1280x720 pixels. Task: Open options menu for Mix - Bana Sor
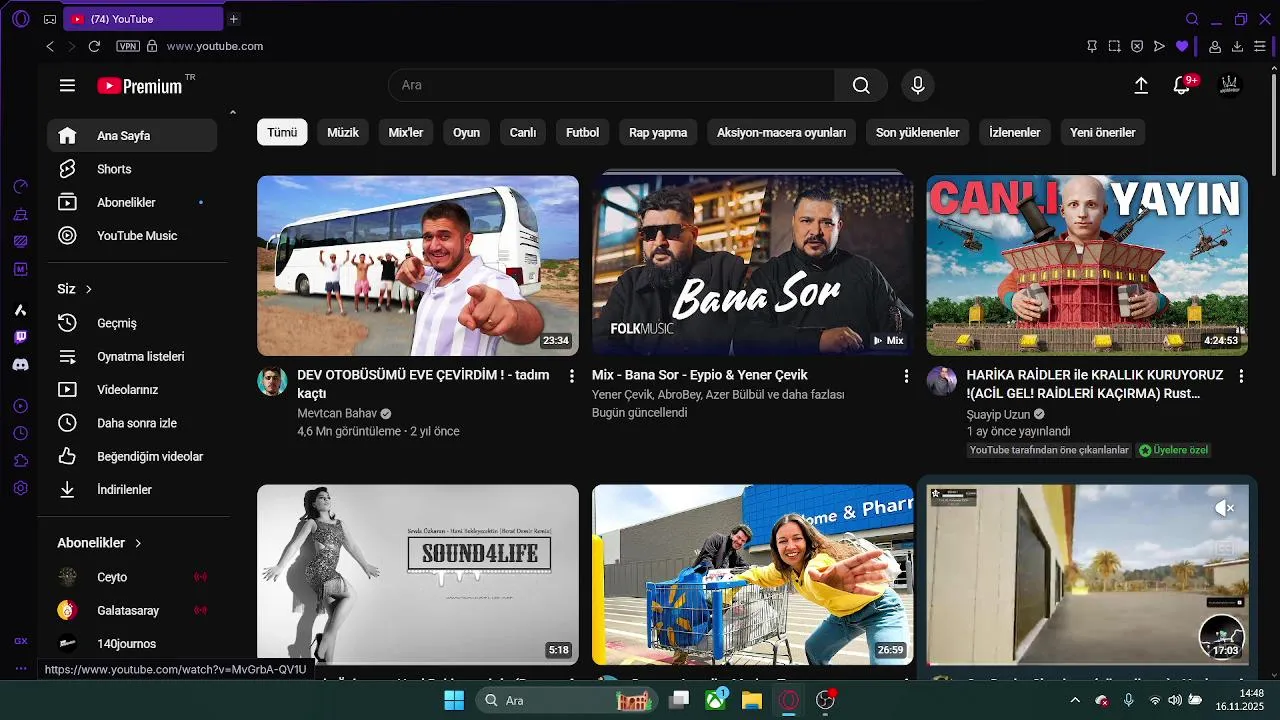pyautogui.click(x=906, y=376)
